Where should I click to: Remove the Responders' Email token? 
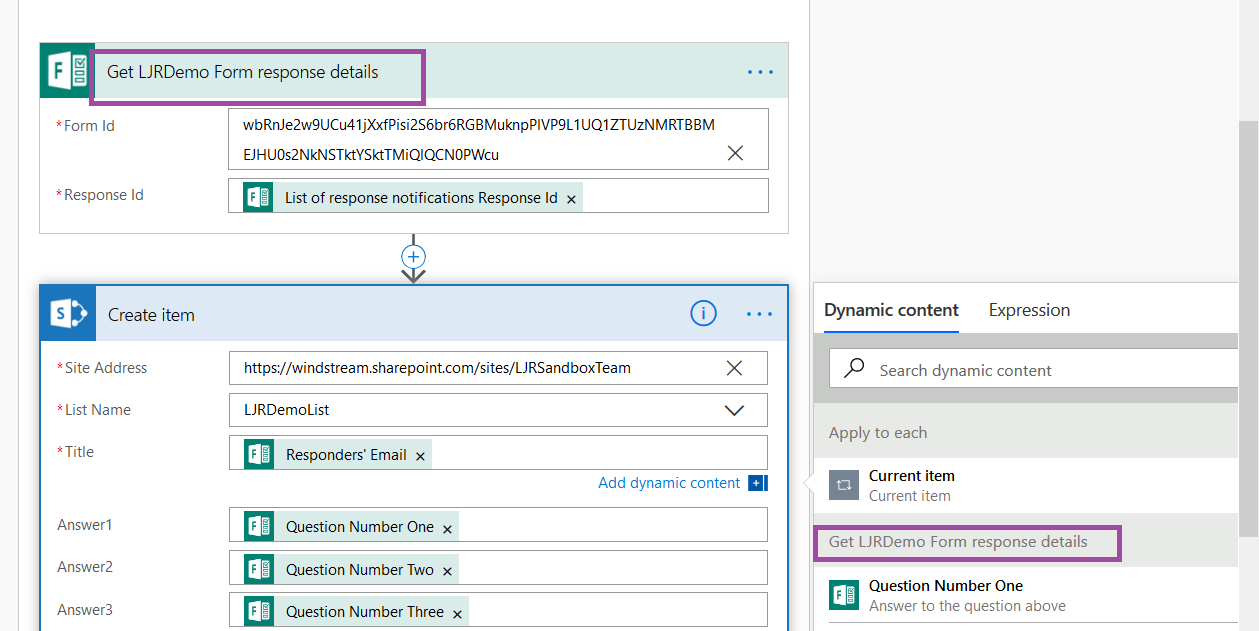click(x=420, y=454)
